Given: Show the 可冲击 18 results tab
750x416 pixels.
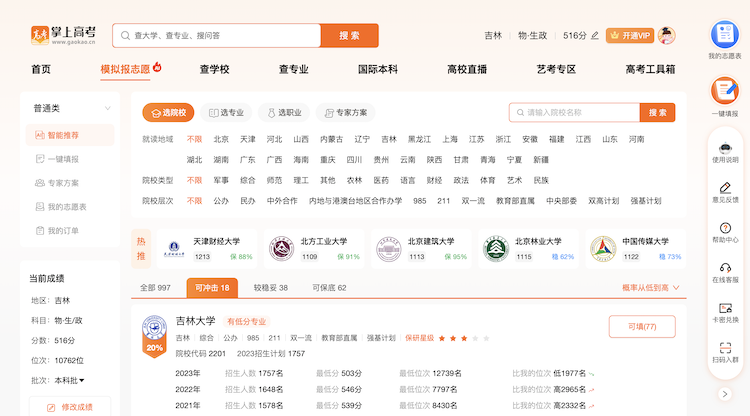Looking at the screenshot, I should click(x=212, y=288).
